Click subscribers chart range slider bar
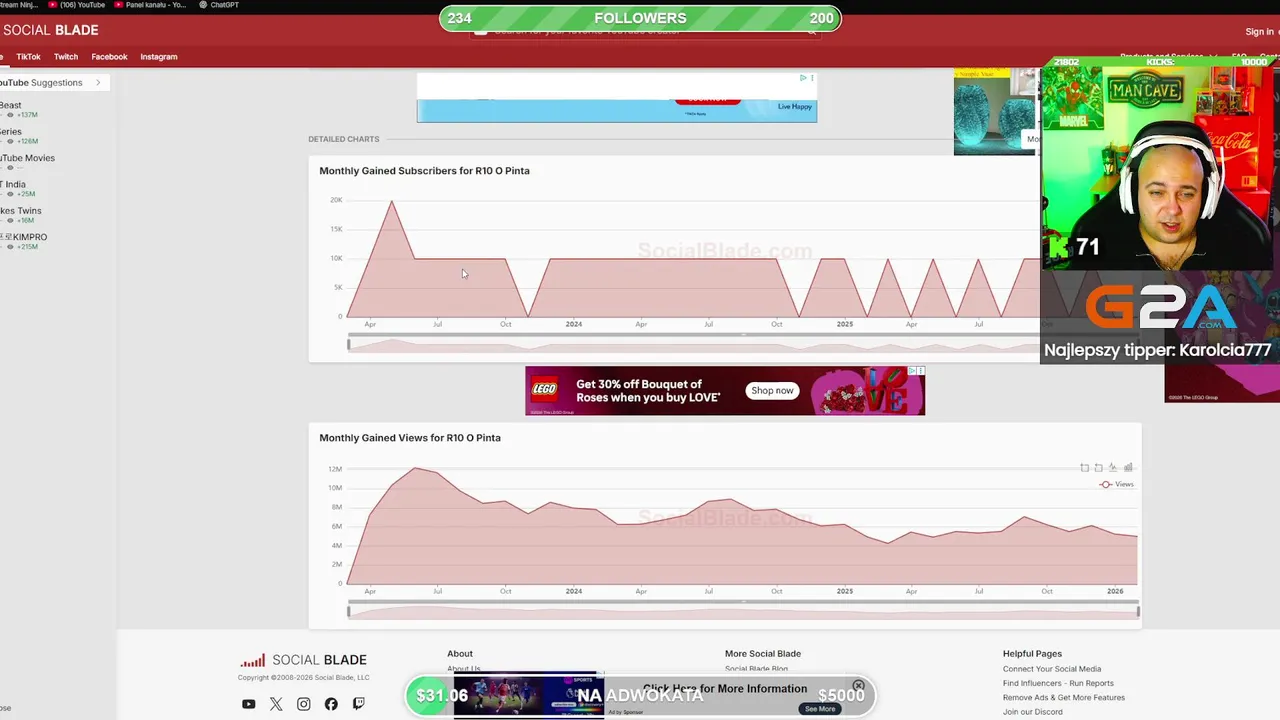1280x720 pixels. pyautogui.click(x=693, y=345)
